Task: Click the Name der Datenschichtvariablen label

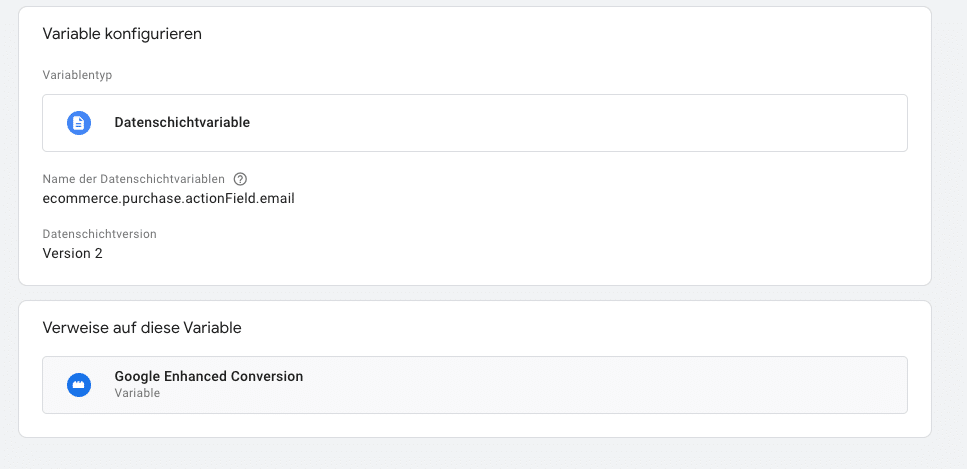Action: [x=133, y=179]
